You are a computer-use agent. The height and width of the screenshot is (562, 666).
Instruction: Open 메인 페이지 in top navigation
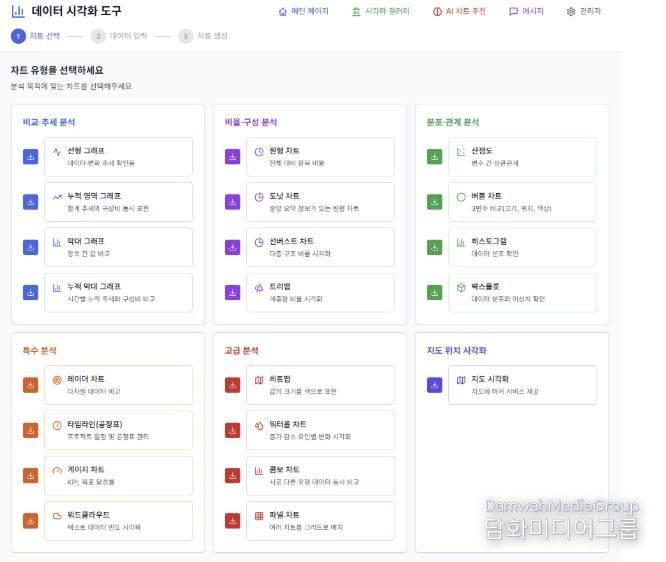click(303, 12)
